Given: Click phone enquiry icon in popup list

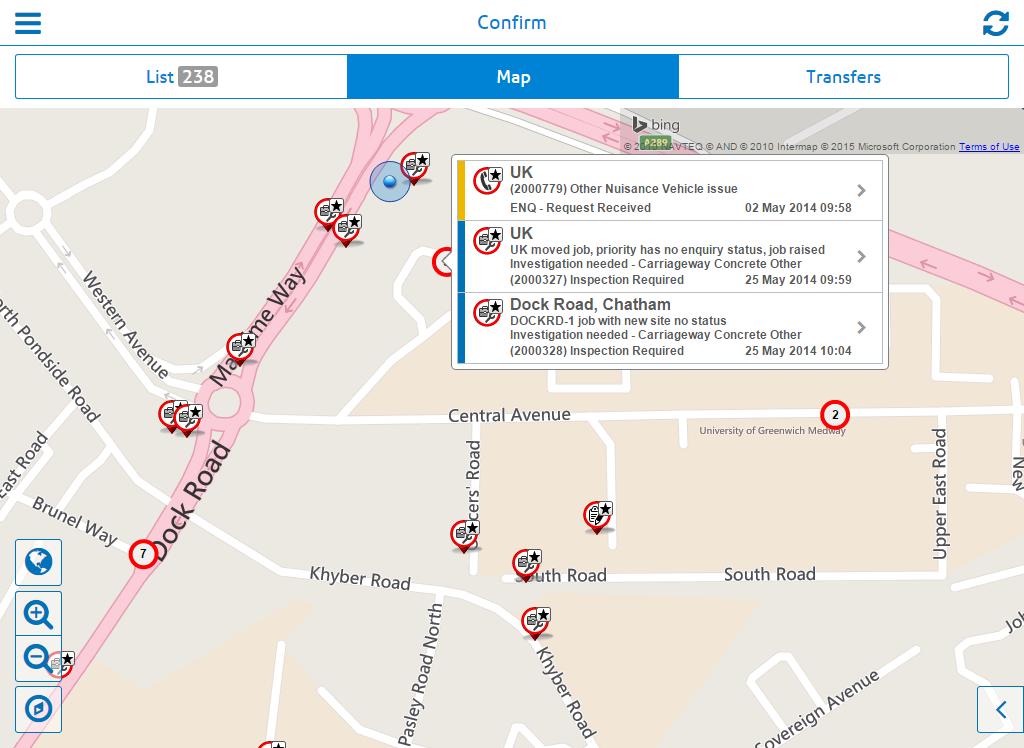Looking at the screenshot, I should 487,180.
